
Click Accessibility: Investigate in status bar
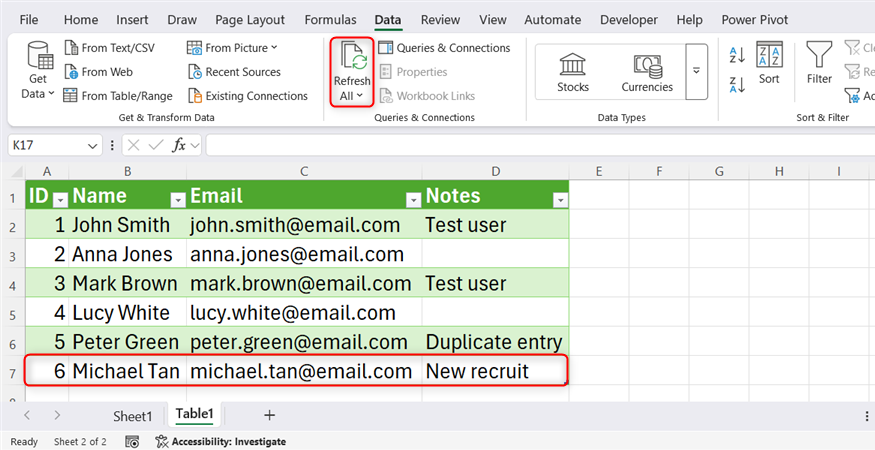coord(221,442)
